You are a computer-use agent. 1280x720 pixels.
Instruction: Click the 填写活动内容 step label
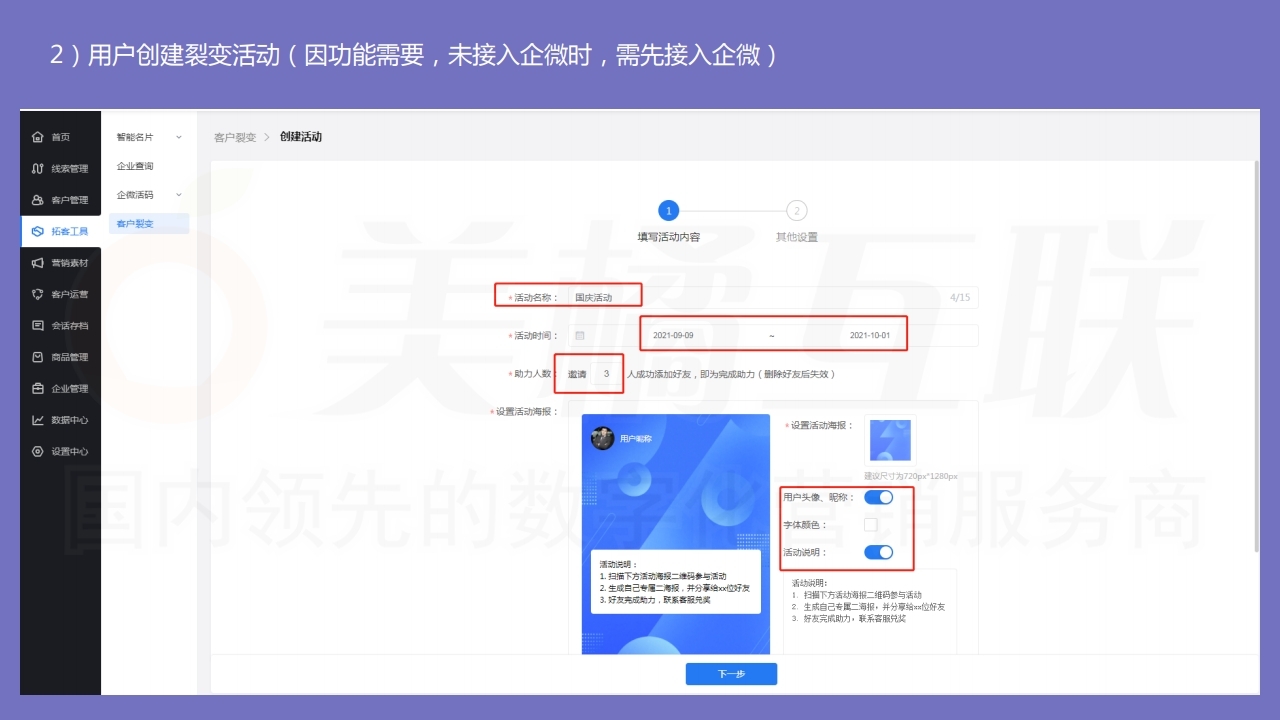669,237
